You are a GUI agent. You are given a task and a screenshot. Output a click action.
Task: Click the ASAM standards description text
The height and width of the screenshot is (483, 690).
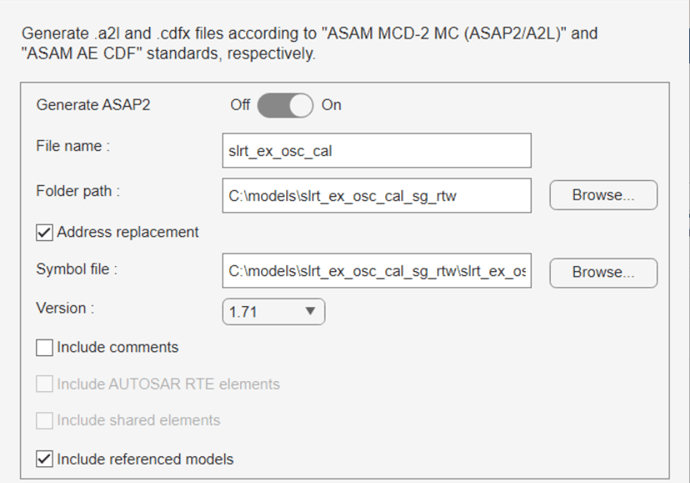click(309, 43)
